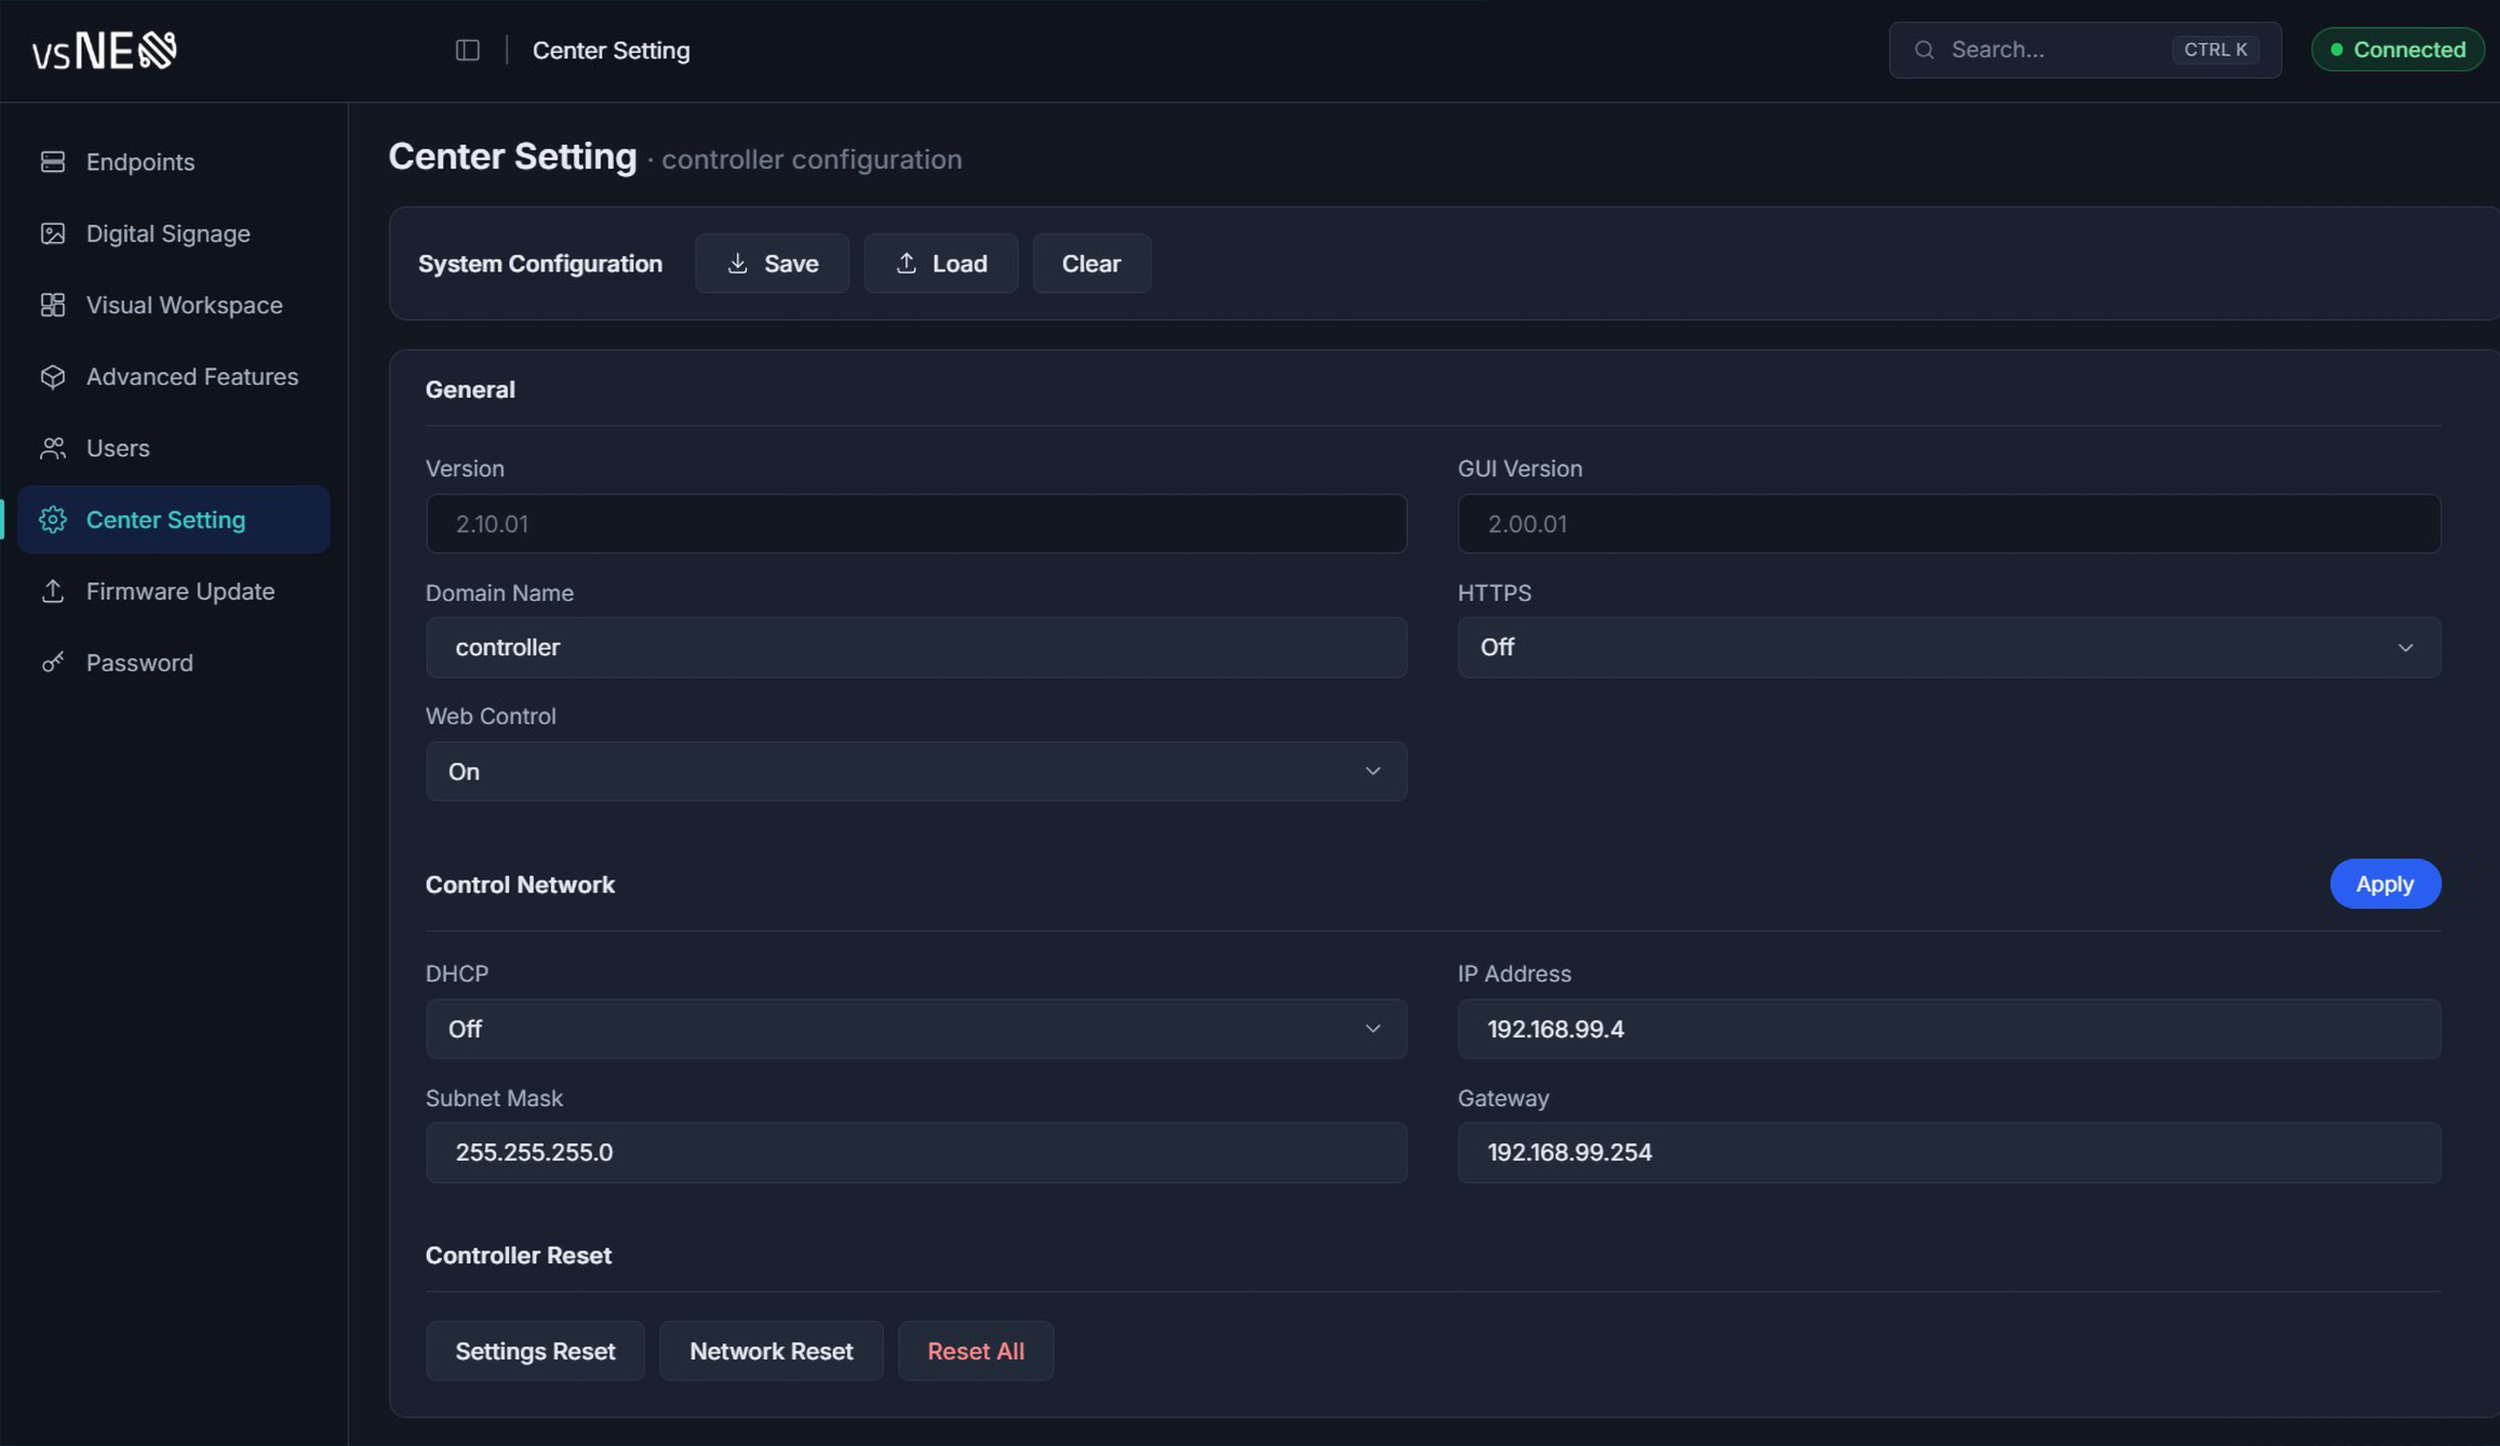
Task: Click the Web Control chevron arrow
Action: pyautogui.click(x=1372, y=771)
